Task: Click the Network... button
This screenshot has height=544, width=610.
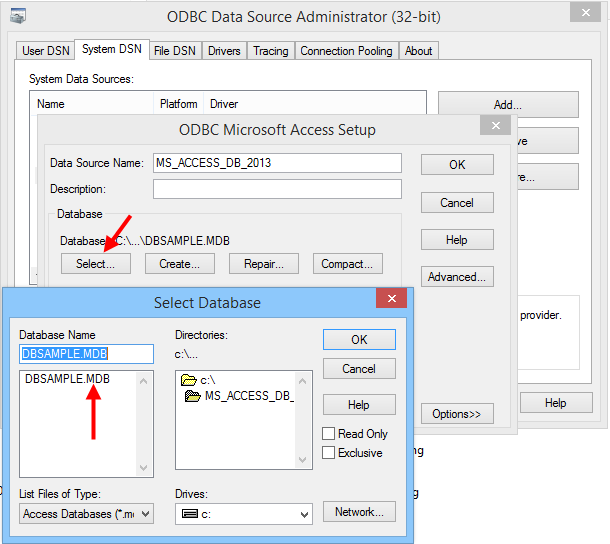Action: [x=359, y=512]
